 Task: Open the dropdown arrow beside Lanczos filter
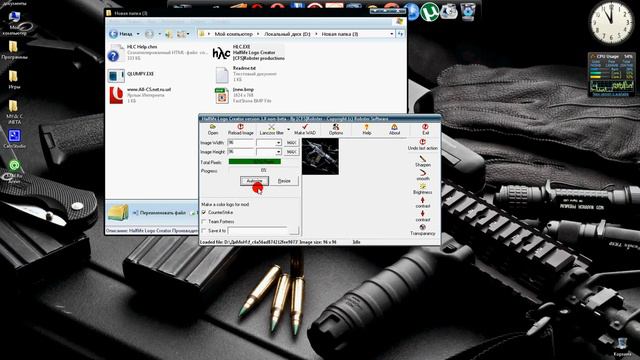[x=289, y=129]
